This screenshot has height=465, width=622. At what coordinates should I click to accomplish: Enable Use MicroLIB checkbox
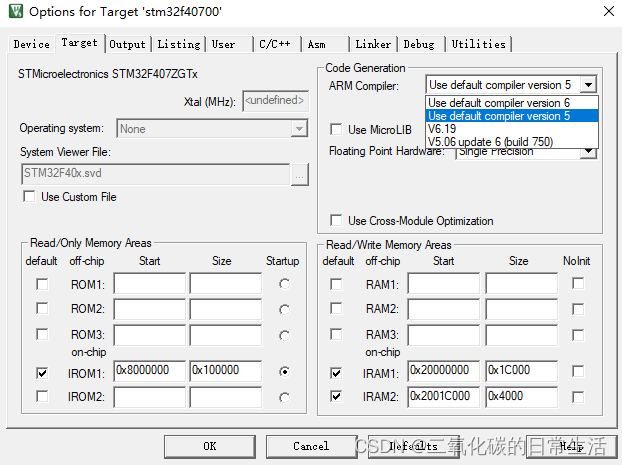coord(336,129)
